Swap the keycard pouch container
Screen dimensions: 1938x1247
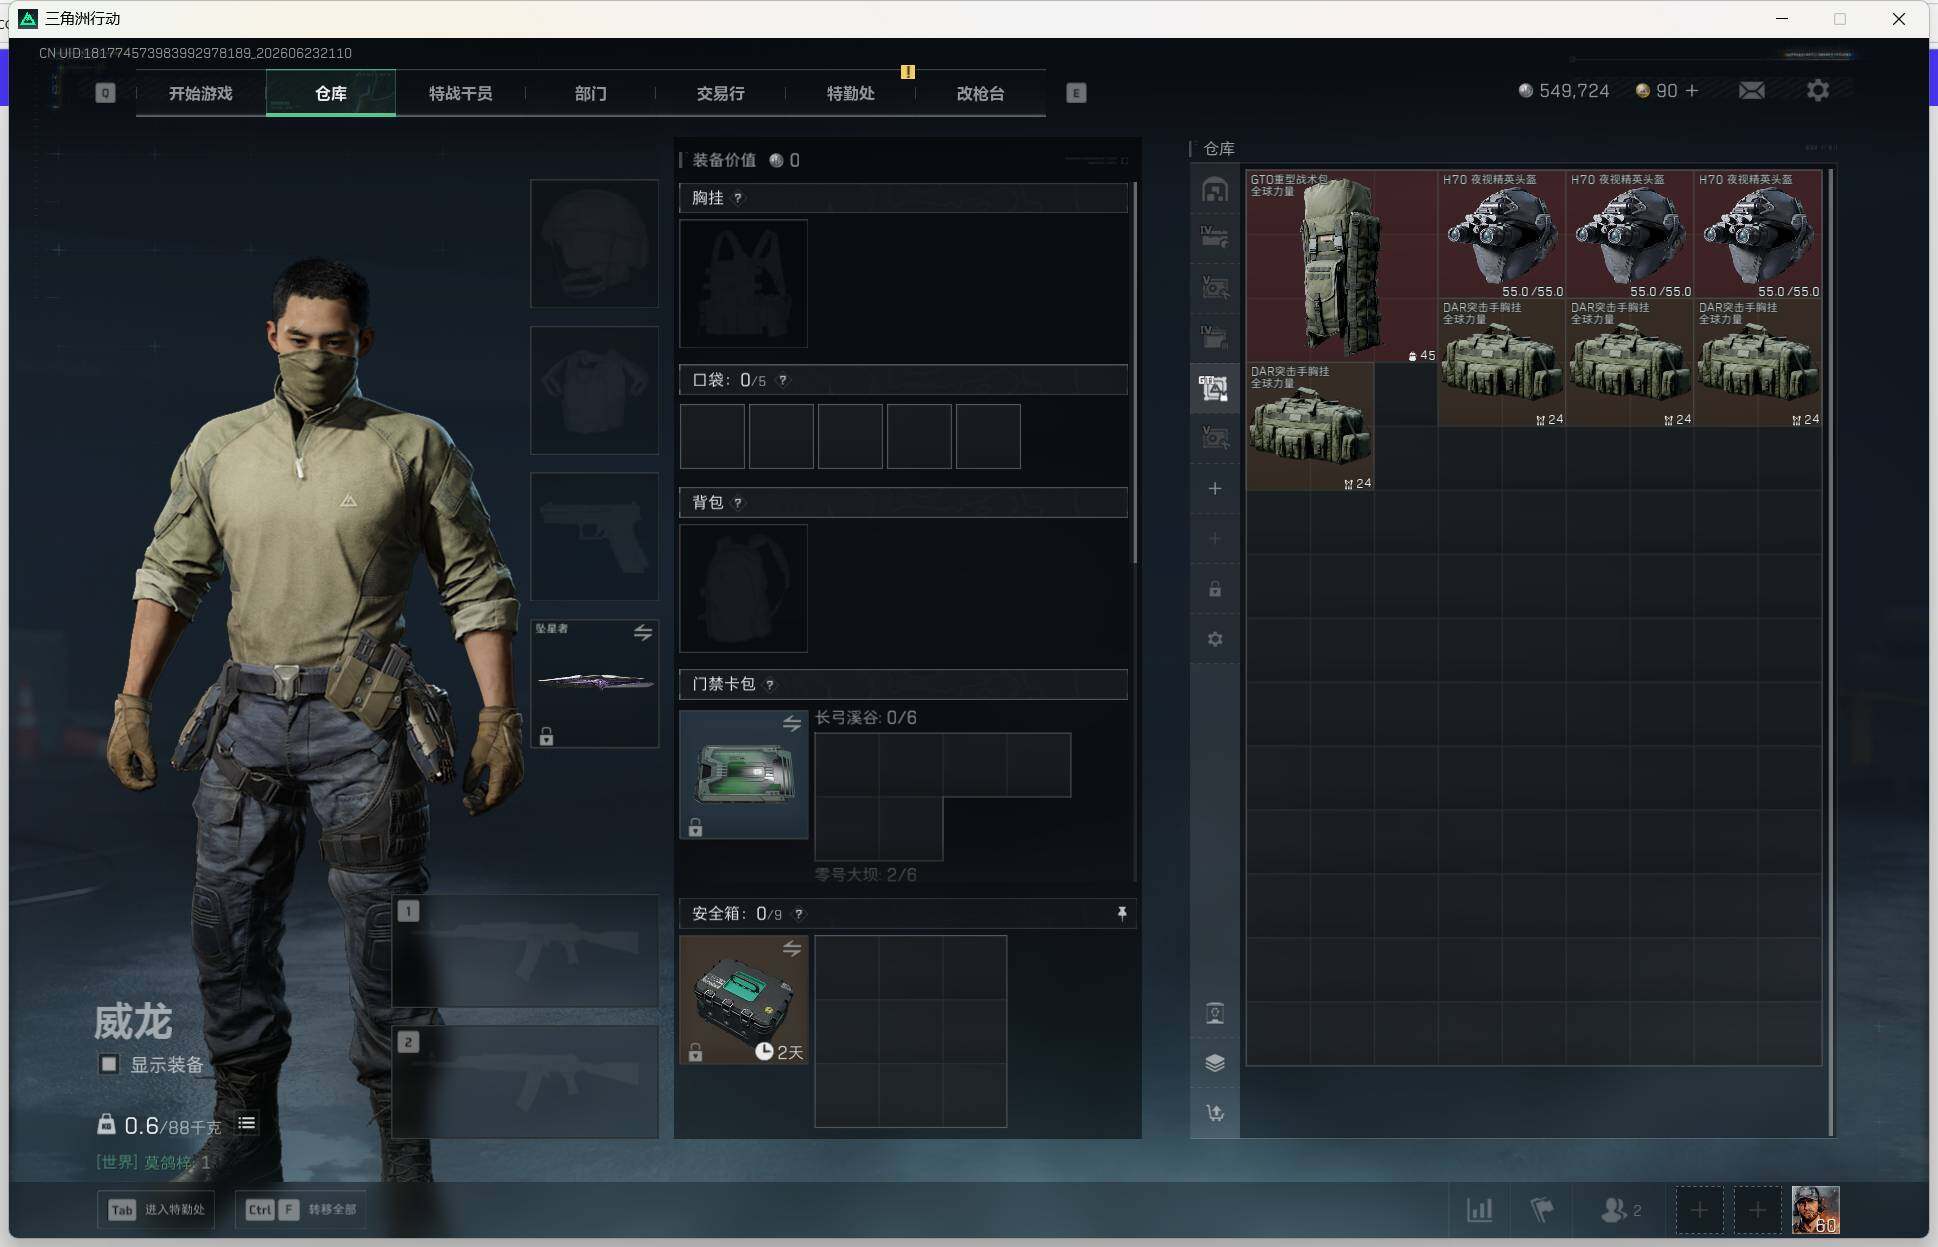point(792,723)
